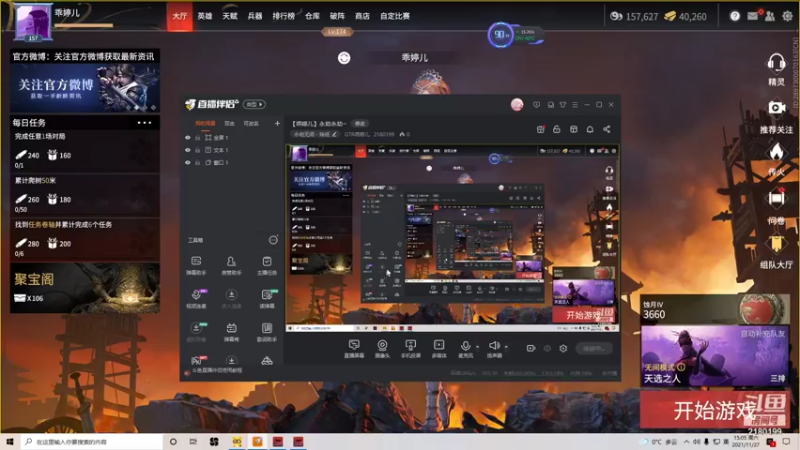Open the 房管助手 tool icon

(x=231, y=265)
